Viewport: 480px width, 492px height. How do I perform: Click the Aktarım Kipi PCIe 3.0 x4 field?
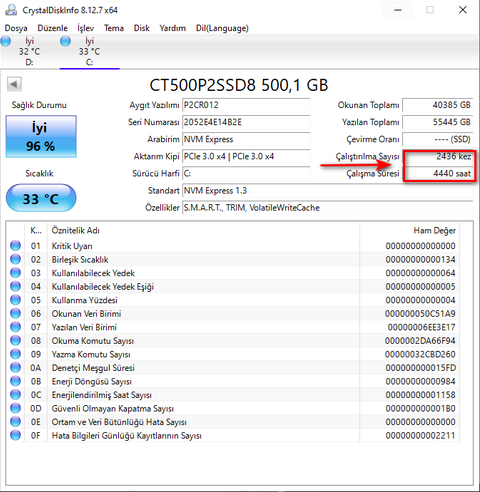[x=246, y=156]
